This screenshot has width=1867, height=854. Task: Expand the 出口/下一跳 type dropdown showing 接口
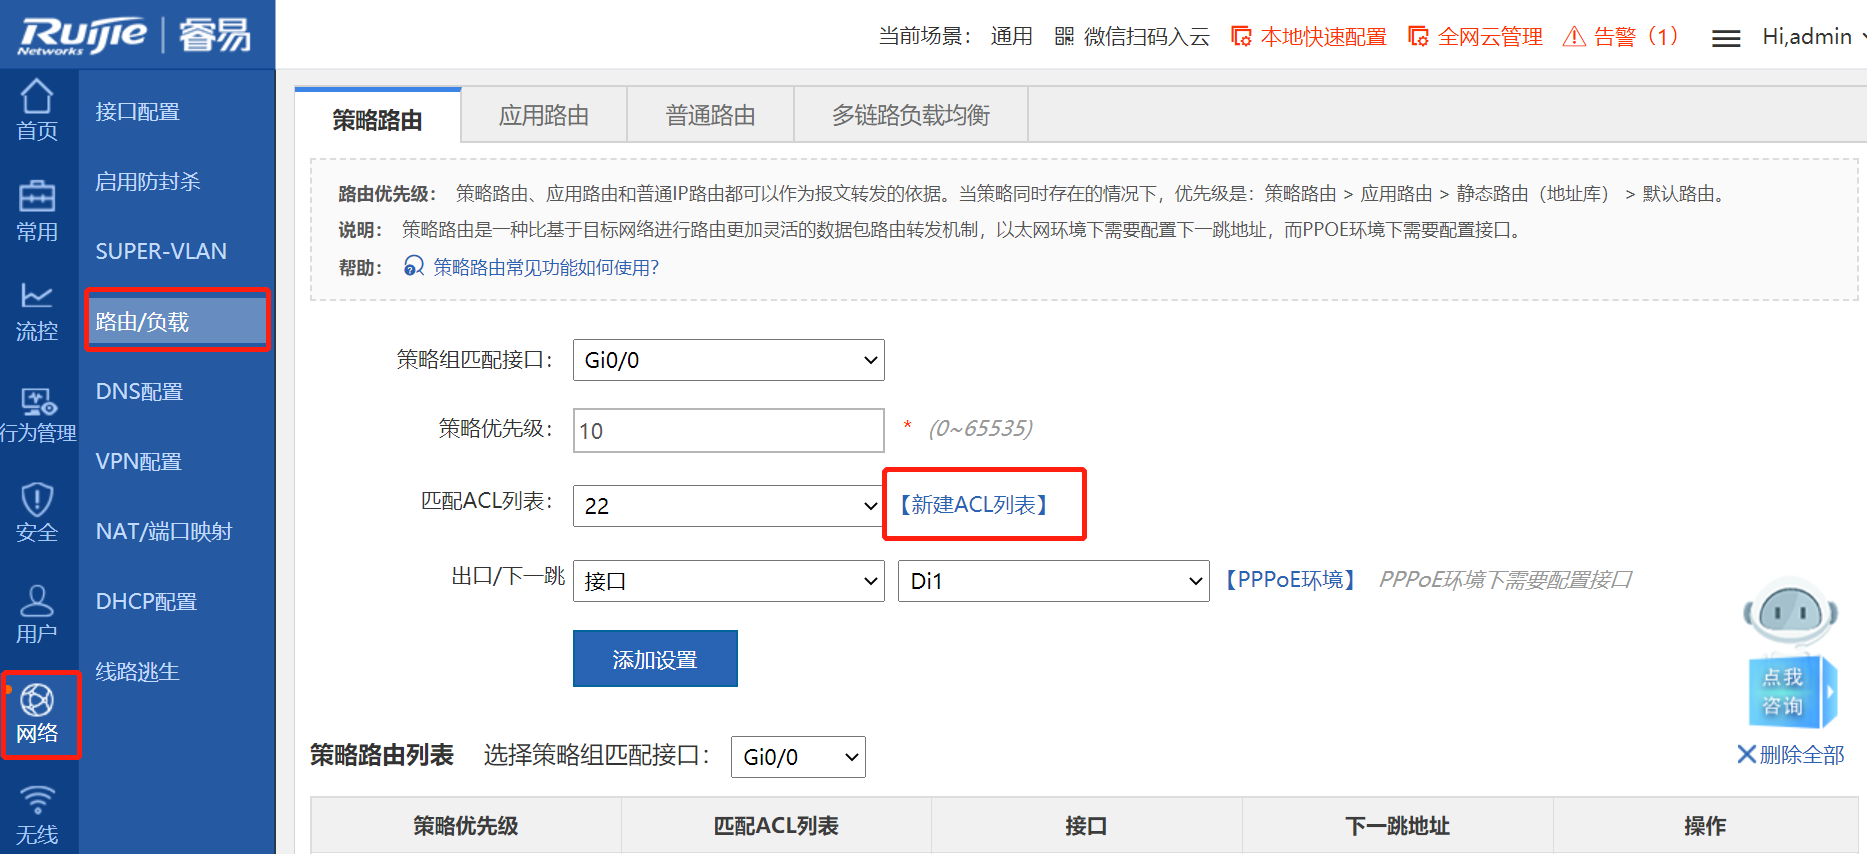[728, 581]
